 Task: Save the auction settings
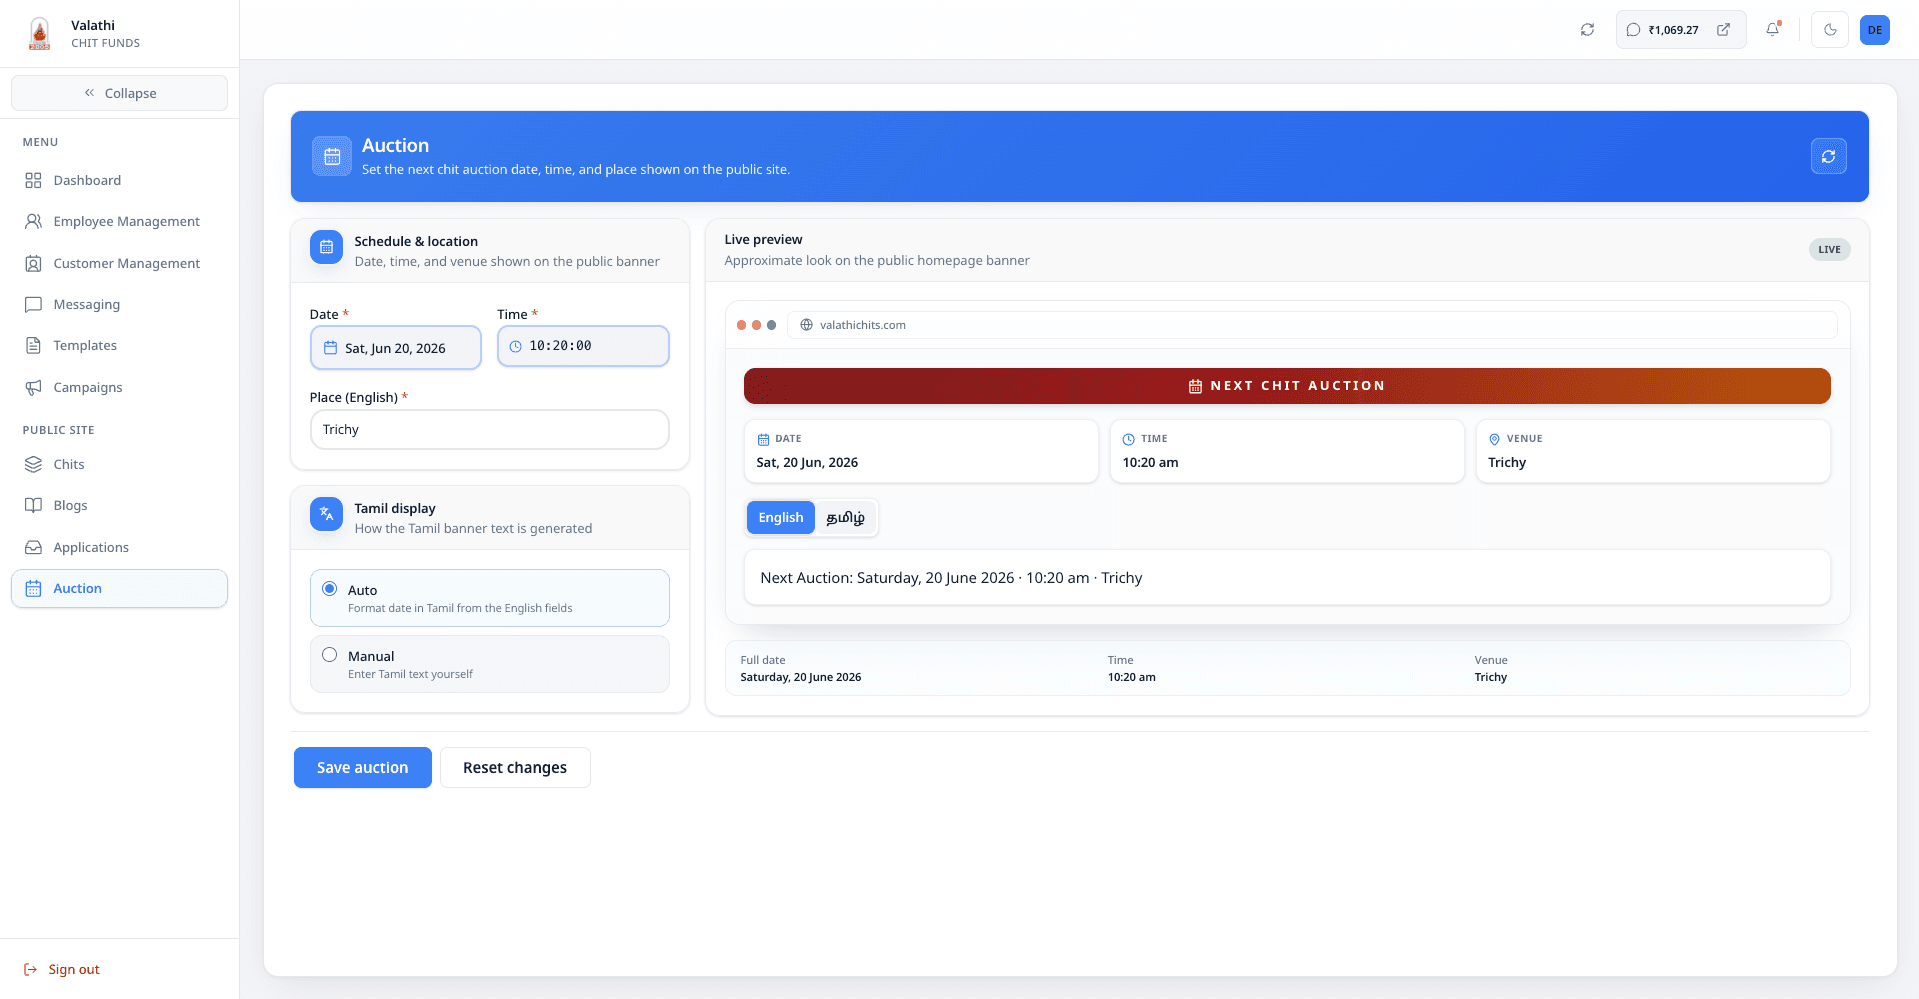(x=363, y=767)
